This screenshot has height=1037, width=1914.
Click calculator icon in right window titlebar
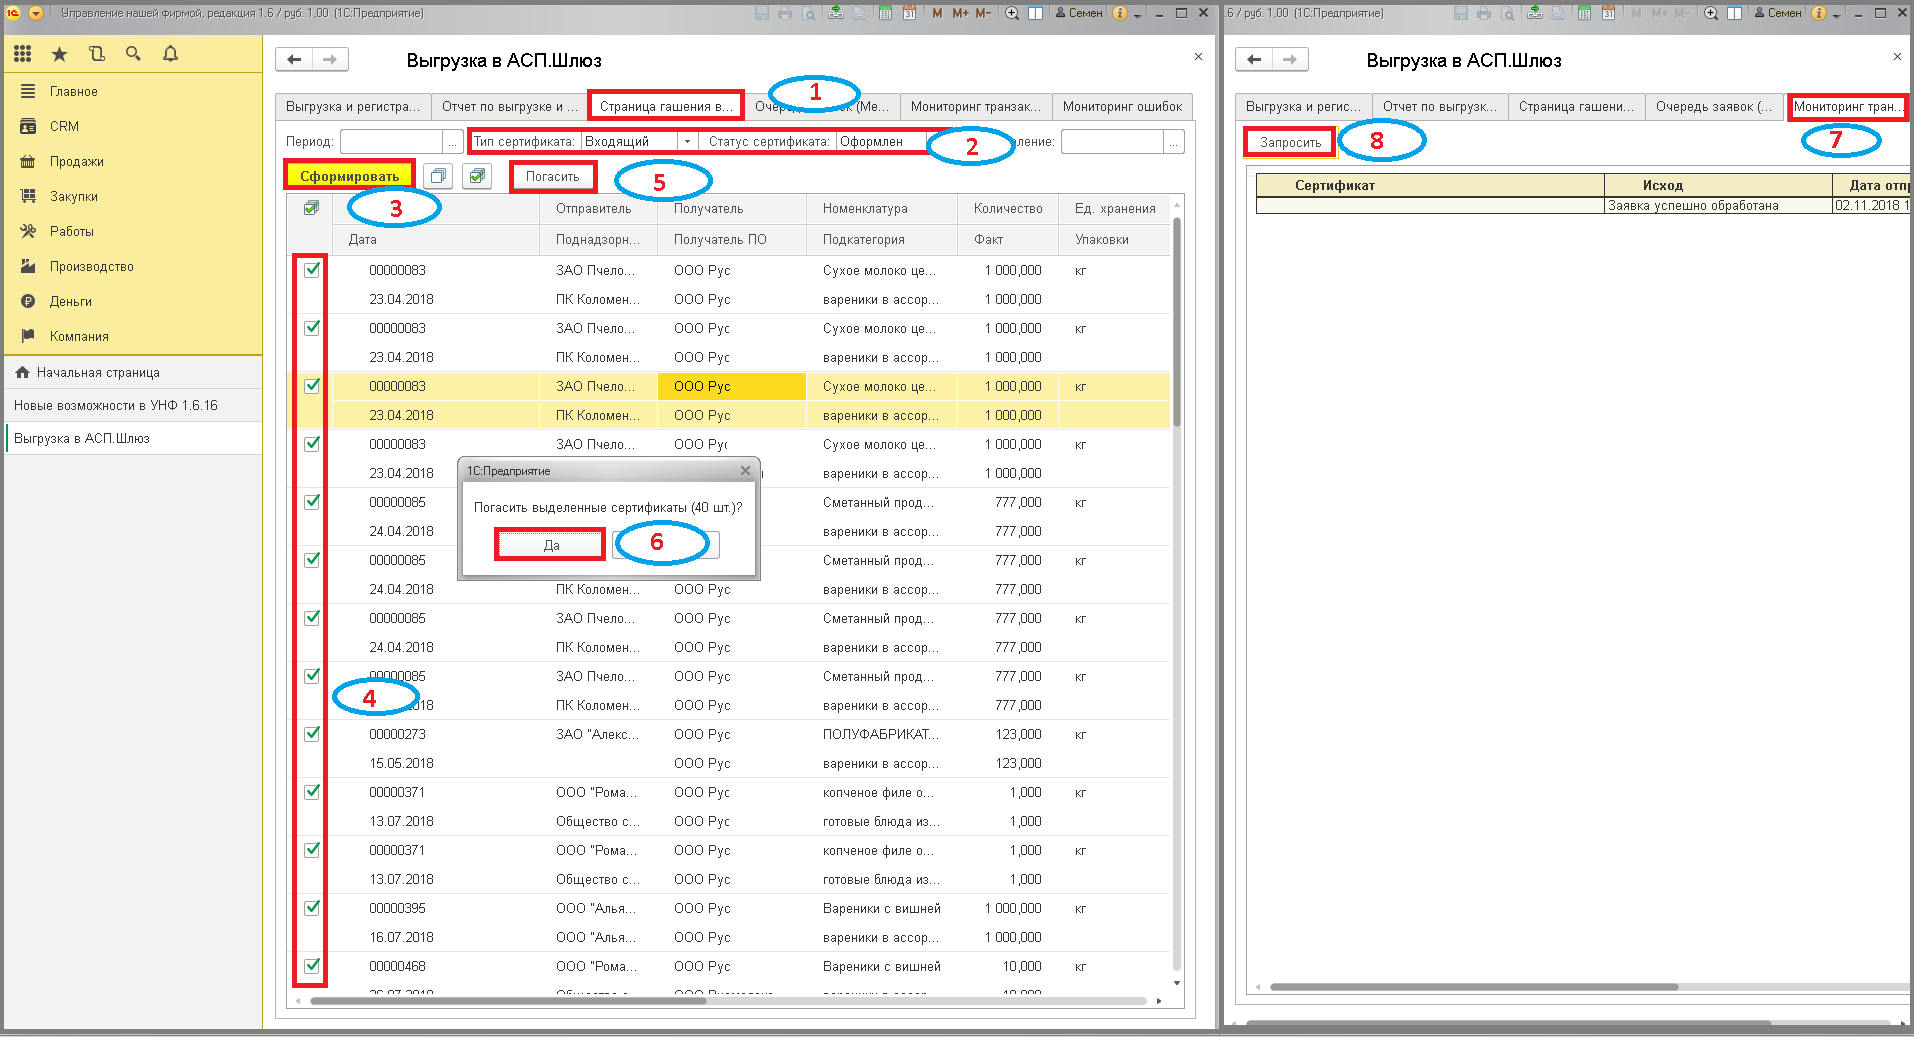pos(1584,13)
